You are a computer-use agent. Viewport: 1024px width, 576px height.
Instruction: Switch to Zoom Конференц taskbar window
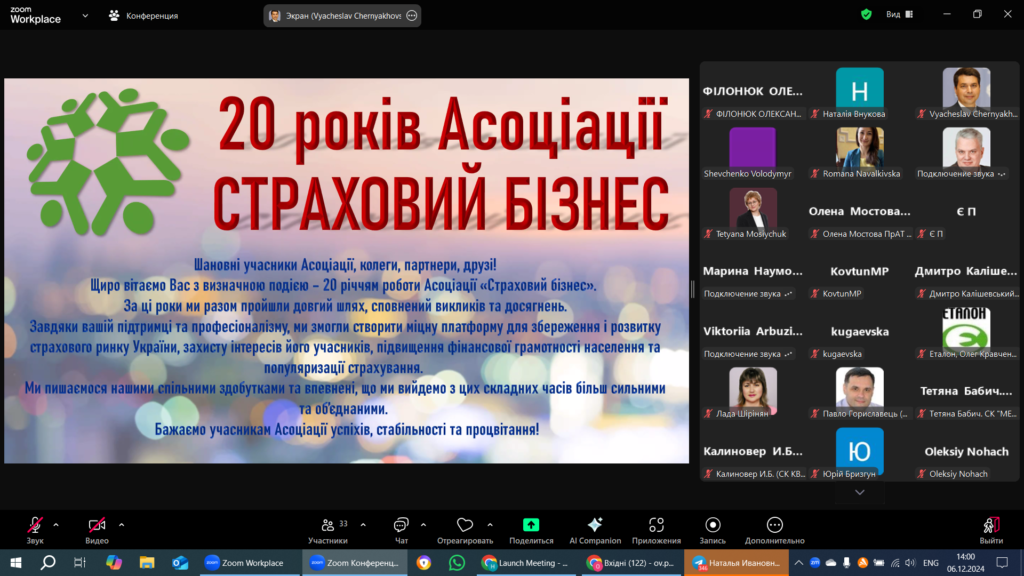click(x=355, y=562)
